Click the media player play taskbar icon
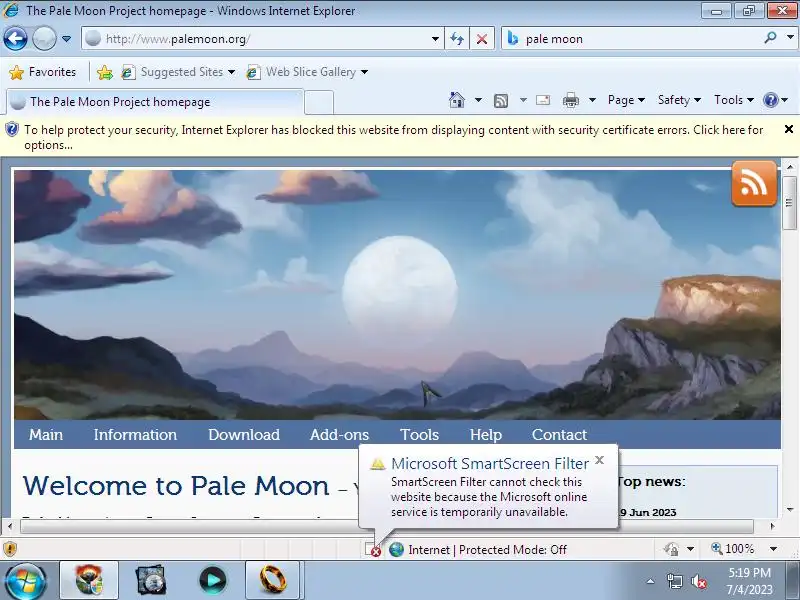Screen dimensions: 800x600 point(213,580)
